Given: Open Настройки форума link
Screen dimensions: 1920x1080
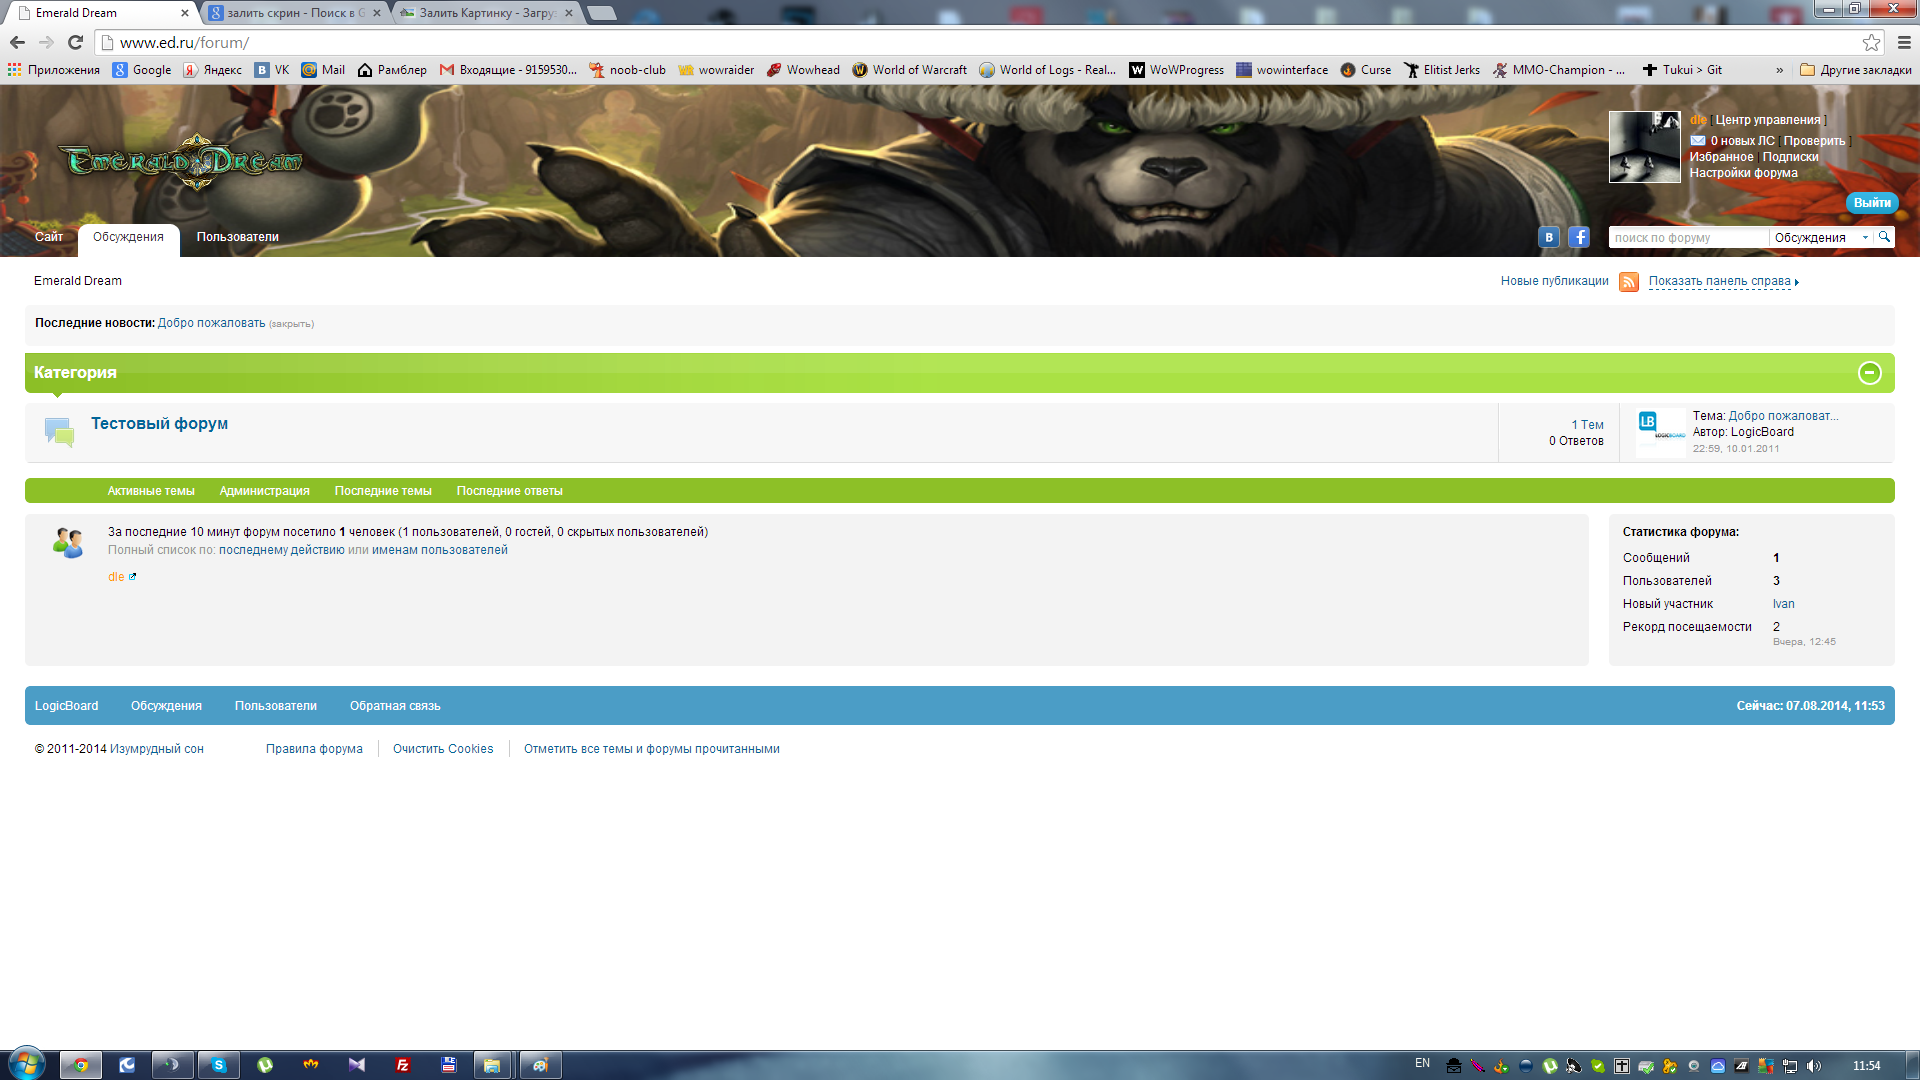Looking at the screenshot, I should (x=1743, y=173).
